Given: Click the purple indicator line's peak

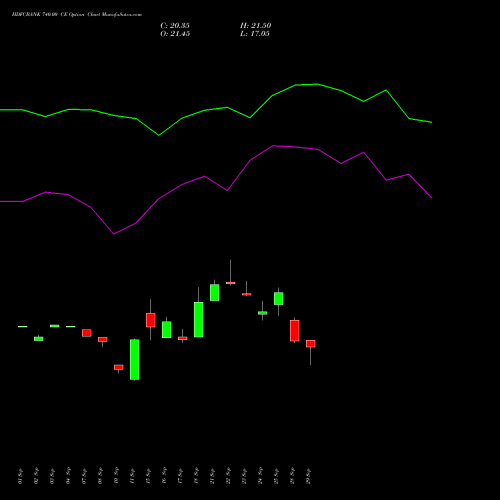Looking at the screenshot, I should coord(273,146).
